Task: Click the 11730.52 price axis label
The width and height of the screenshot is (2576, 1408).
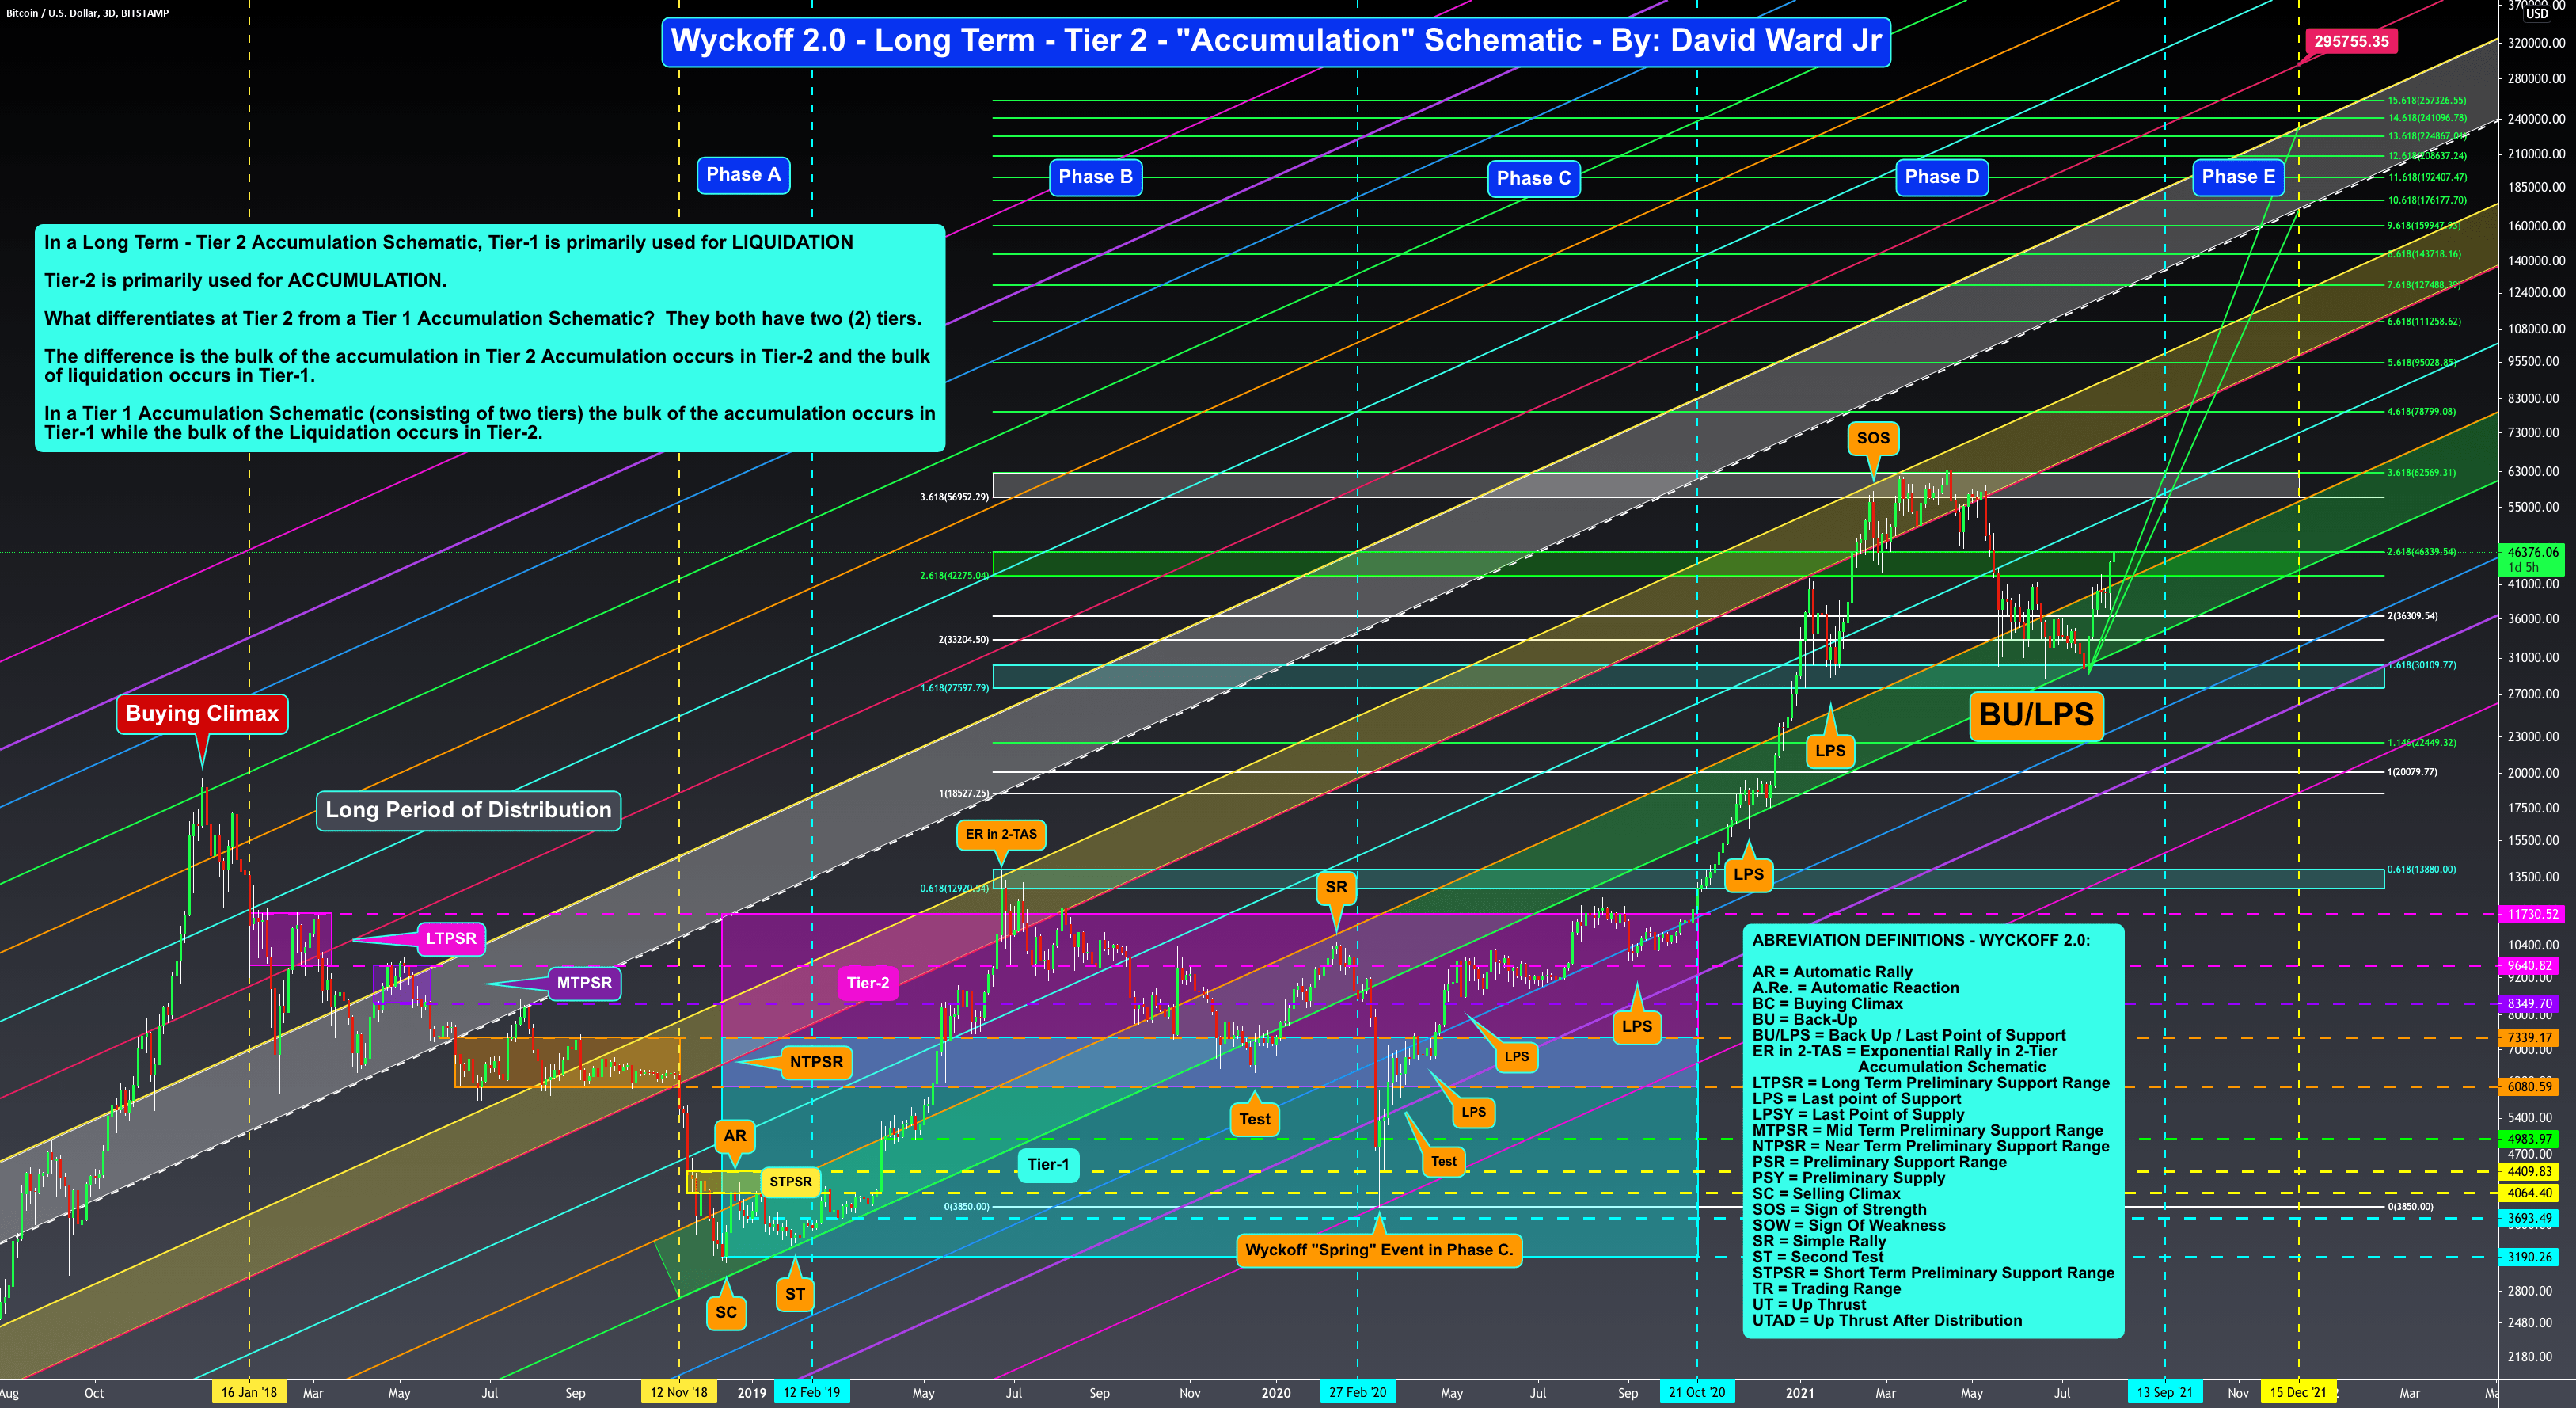Action: [x=2532, y=914]
